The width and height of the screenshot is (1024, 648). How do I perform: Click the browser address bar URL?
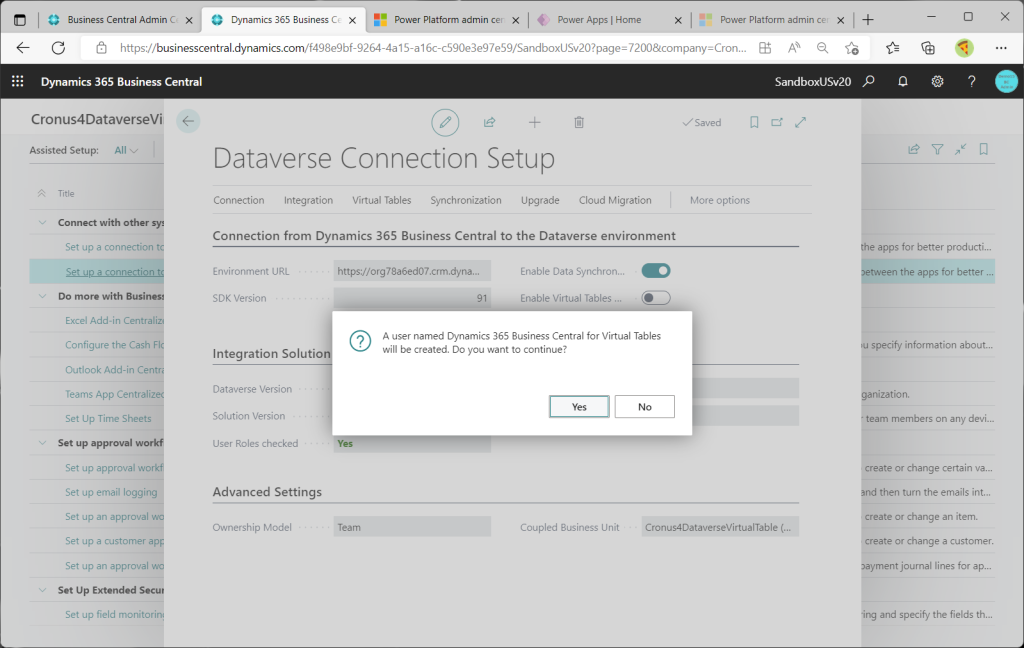pos(432,48)
